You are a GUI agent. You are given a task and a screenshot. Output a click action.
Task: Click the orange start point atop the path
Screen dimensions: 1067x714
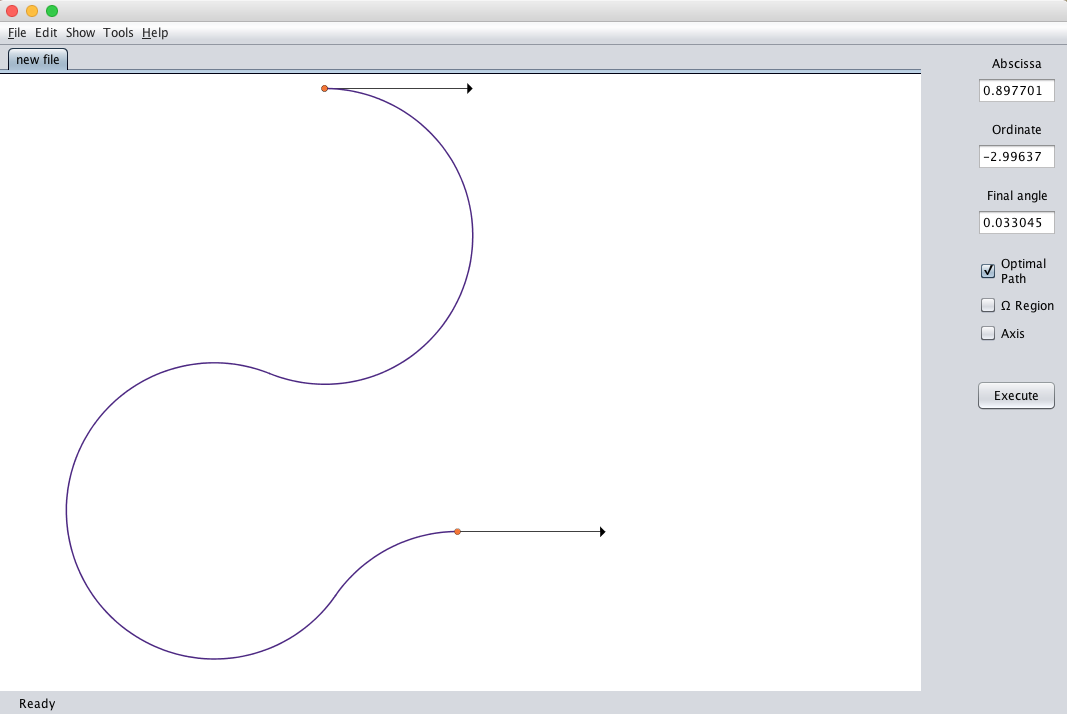pyautogui.click(x=325, y=89)
